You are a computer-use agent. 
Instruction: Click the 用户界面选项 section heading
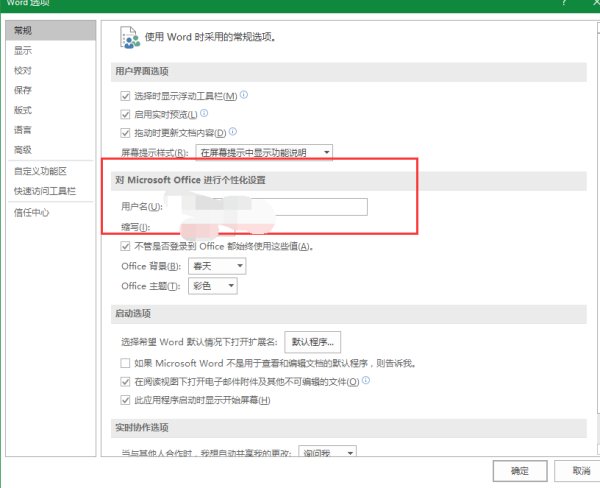[142, 71]
